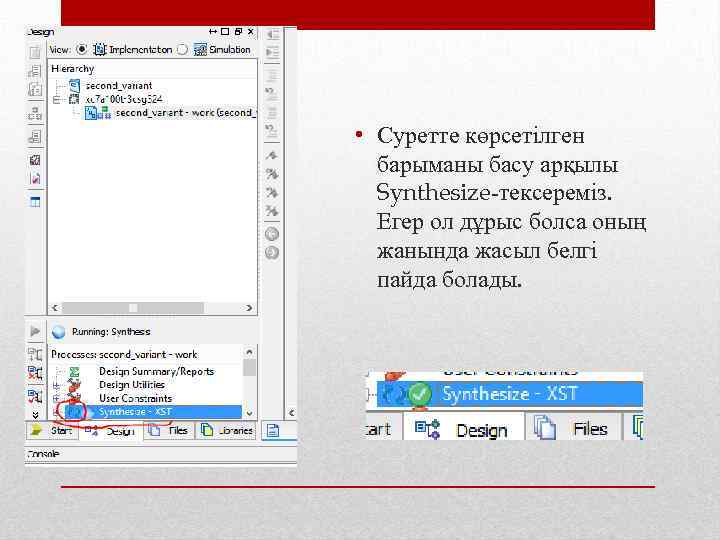Click the third process toolbar icon
Viewport: 720px width, 540px height.
pyautogui.click(x=35, y=396)
